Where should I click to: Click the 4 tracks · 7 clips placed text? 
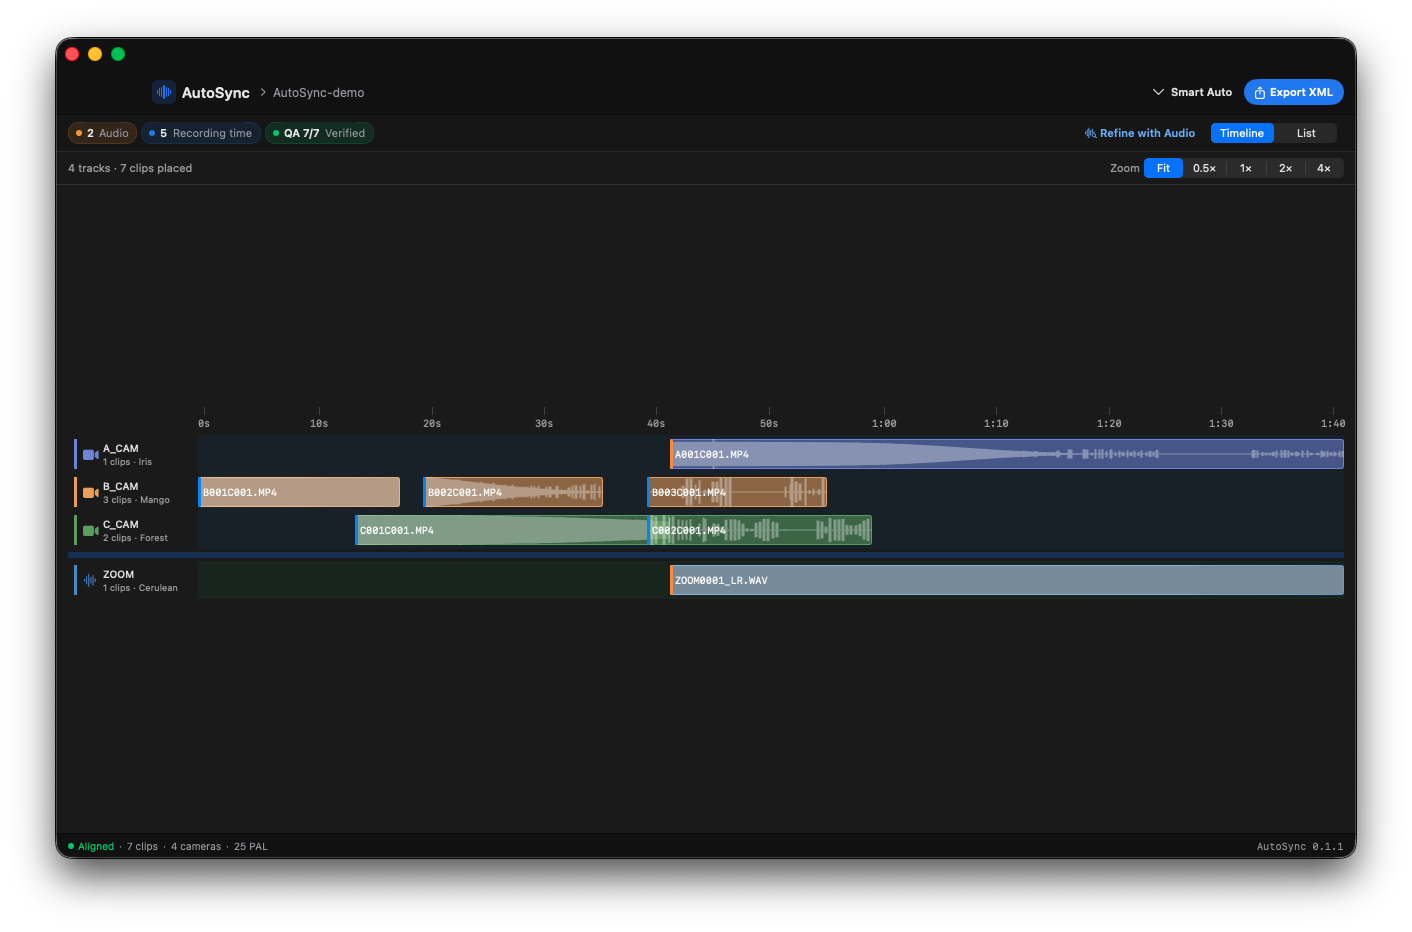(130, 168)
